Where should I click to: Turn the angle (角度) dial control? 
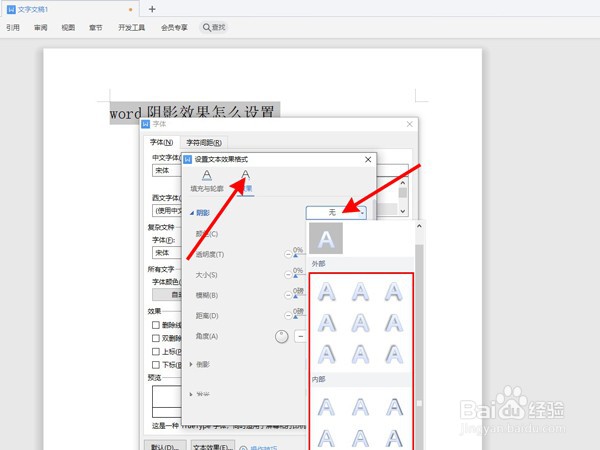[x=282, y=337]
